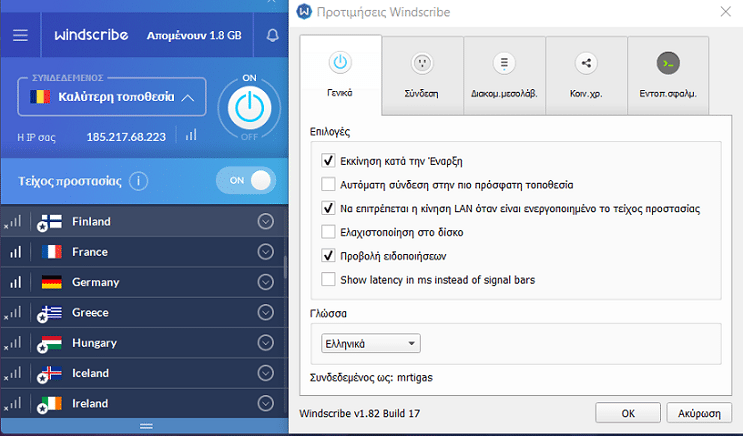
Task: Click the Απομένουν 1.8 GB data label
Action: pos(194,36)
